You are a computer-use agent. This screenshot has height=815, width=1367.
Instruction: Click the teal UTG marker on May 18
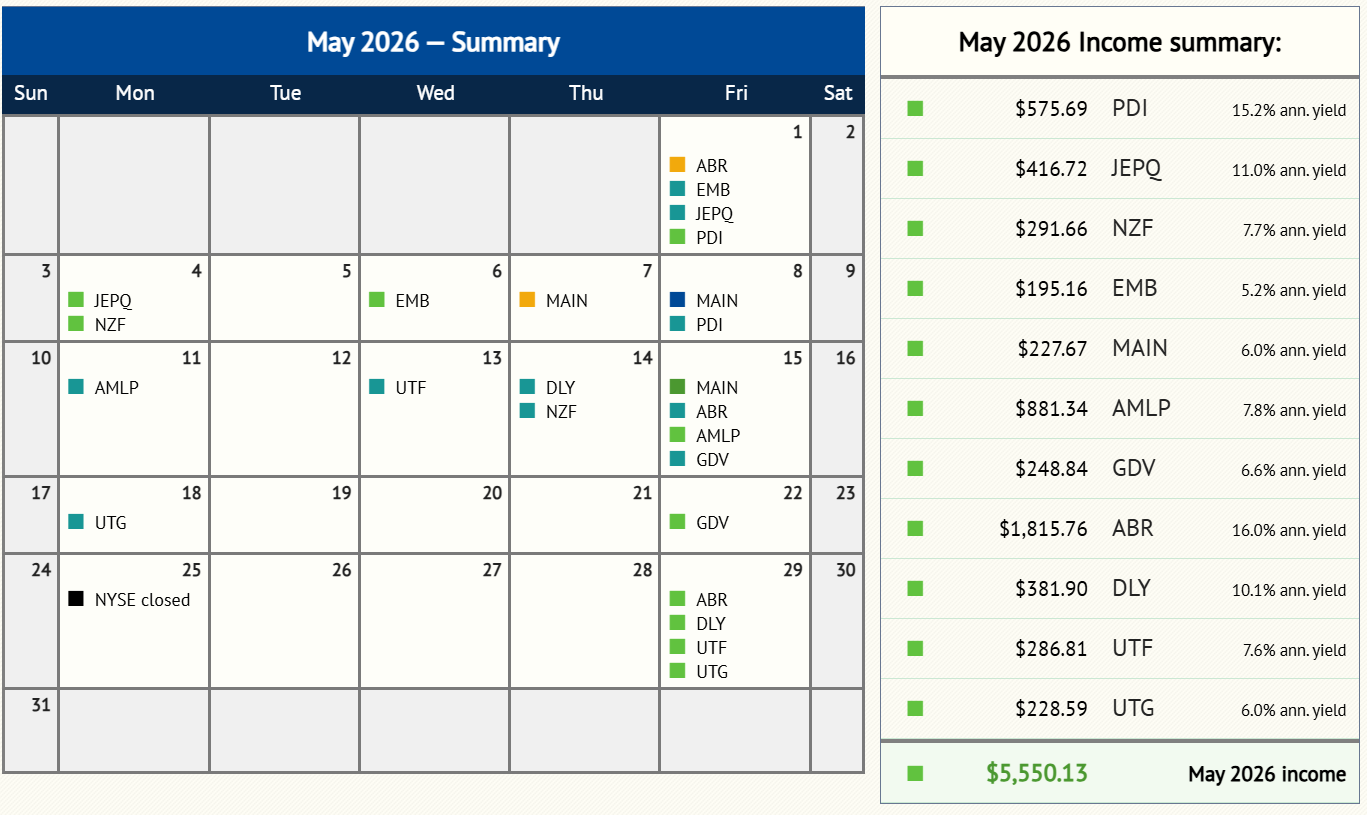[76, 522]
